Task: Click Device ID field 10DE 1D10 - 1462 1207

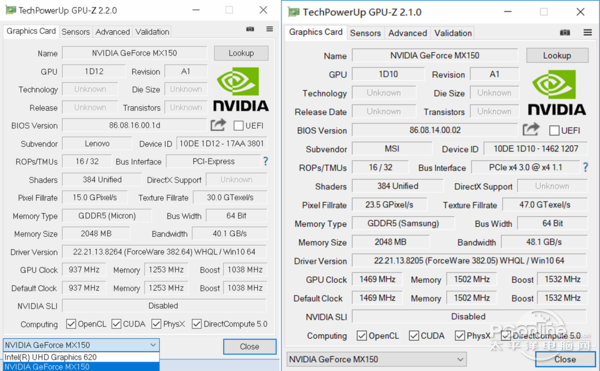Action: 536,148
